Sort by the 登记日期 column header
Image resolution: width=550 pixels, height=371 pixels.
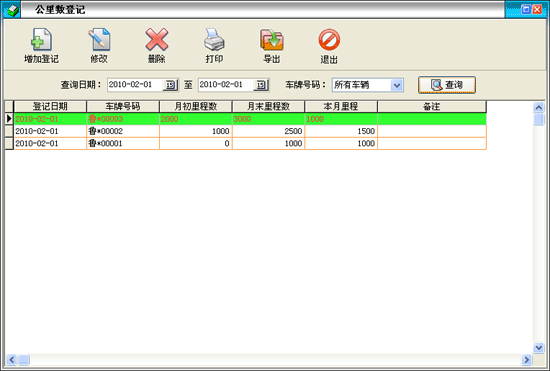tap(50, 106)
